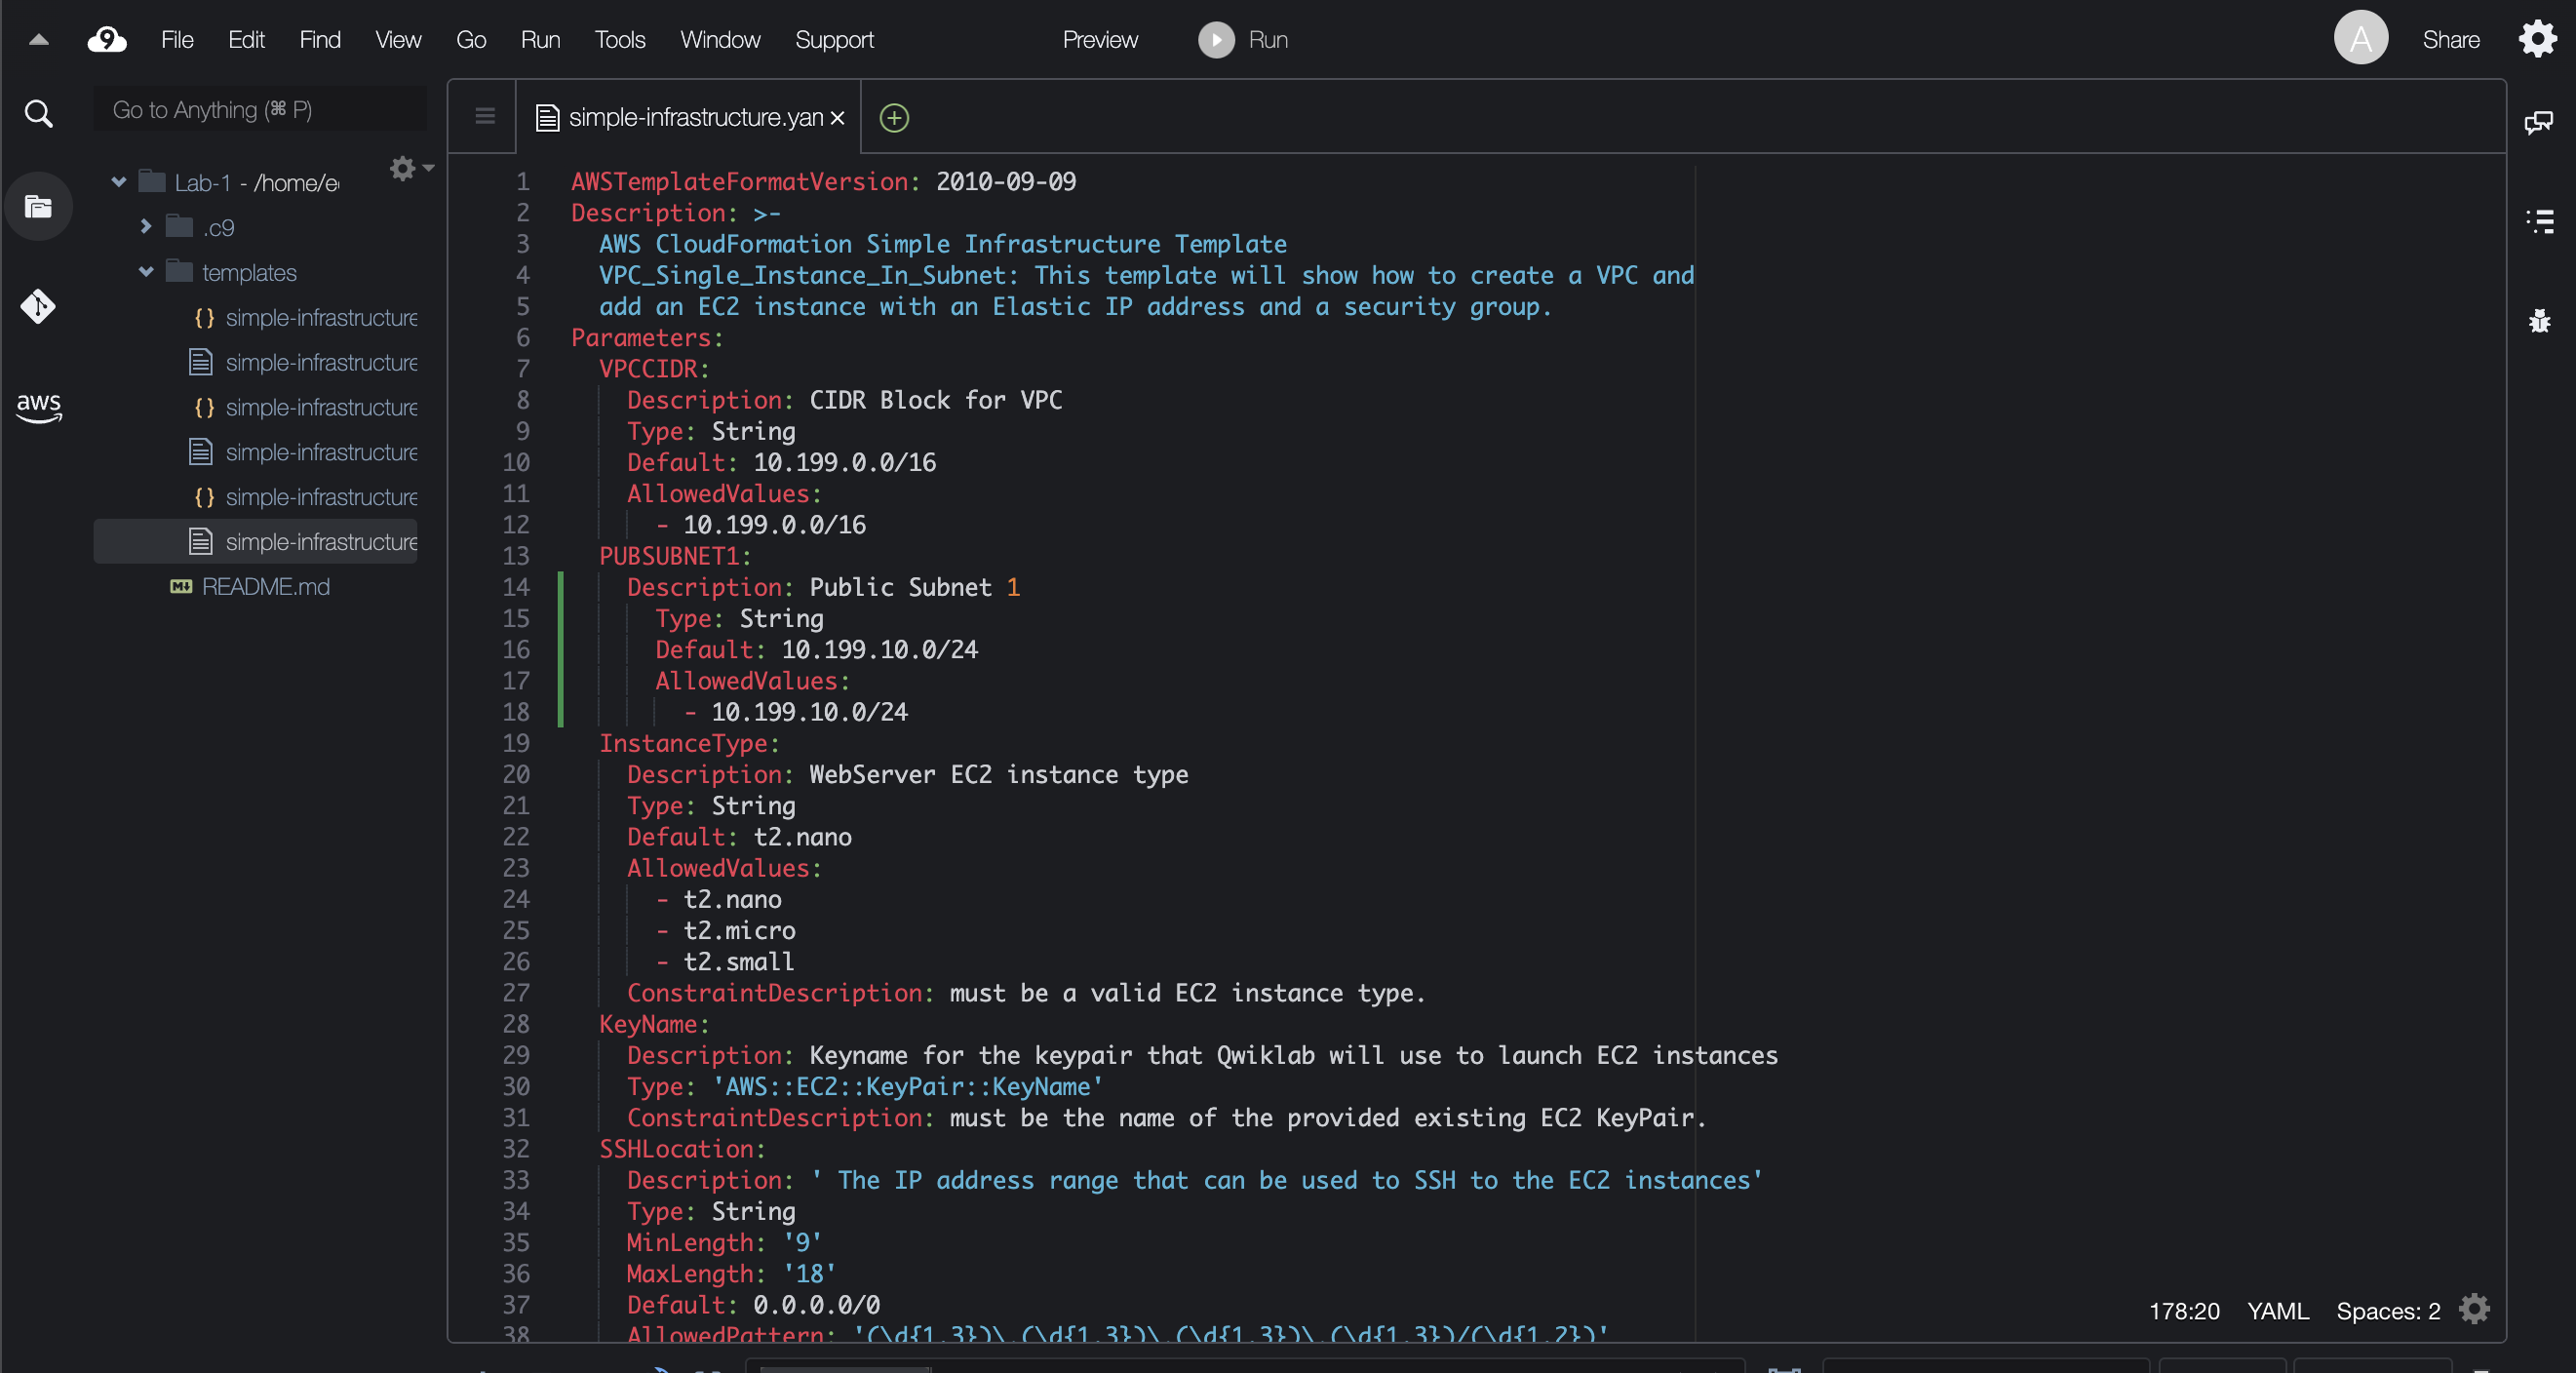
Task: Click the Run label beside play icon
Action: tap(1268, 40)
